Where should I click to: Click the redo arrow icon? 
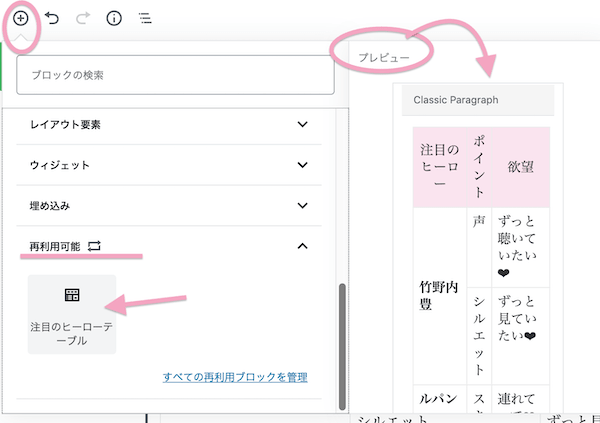83,18
